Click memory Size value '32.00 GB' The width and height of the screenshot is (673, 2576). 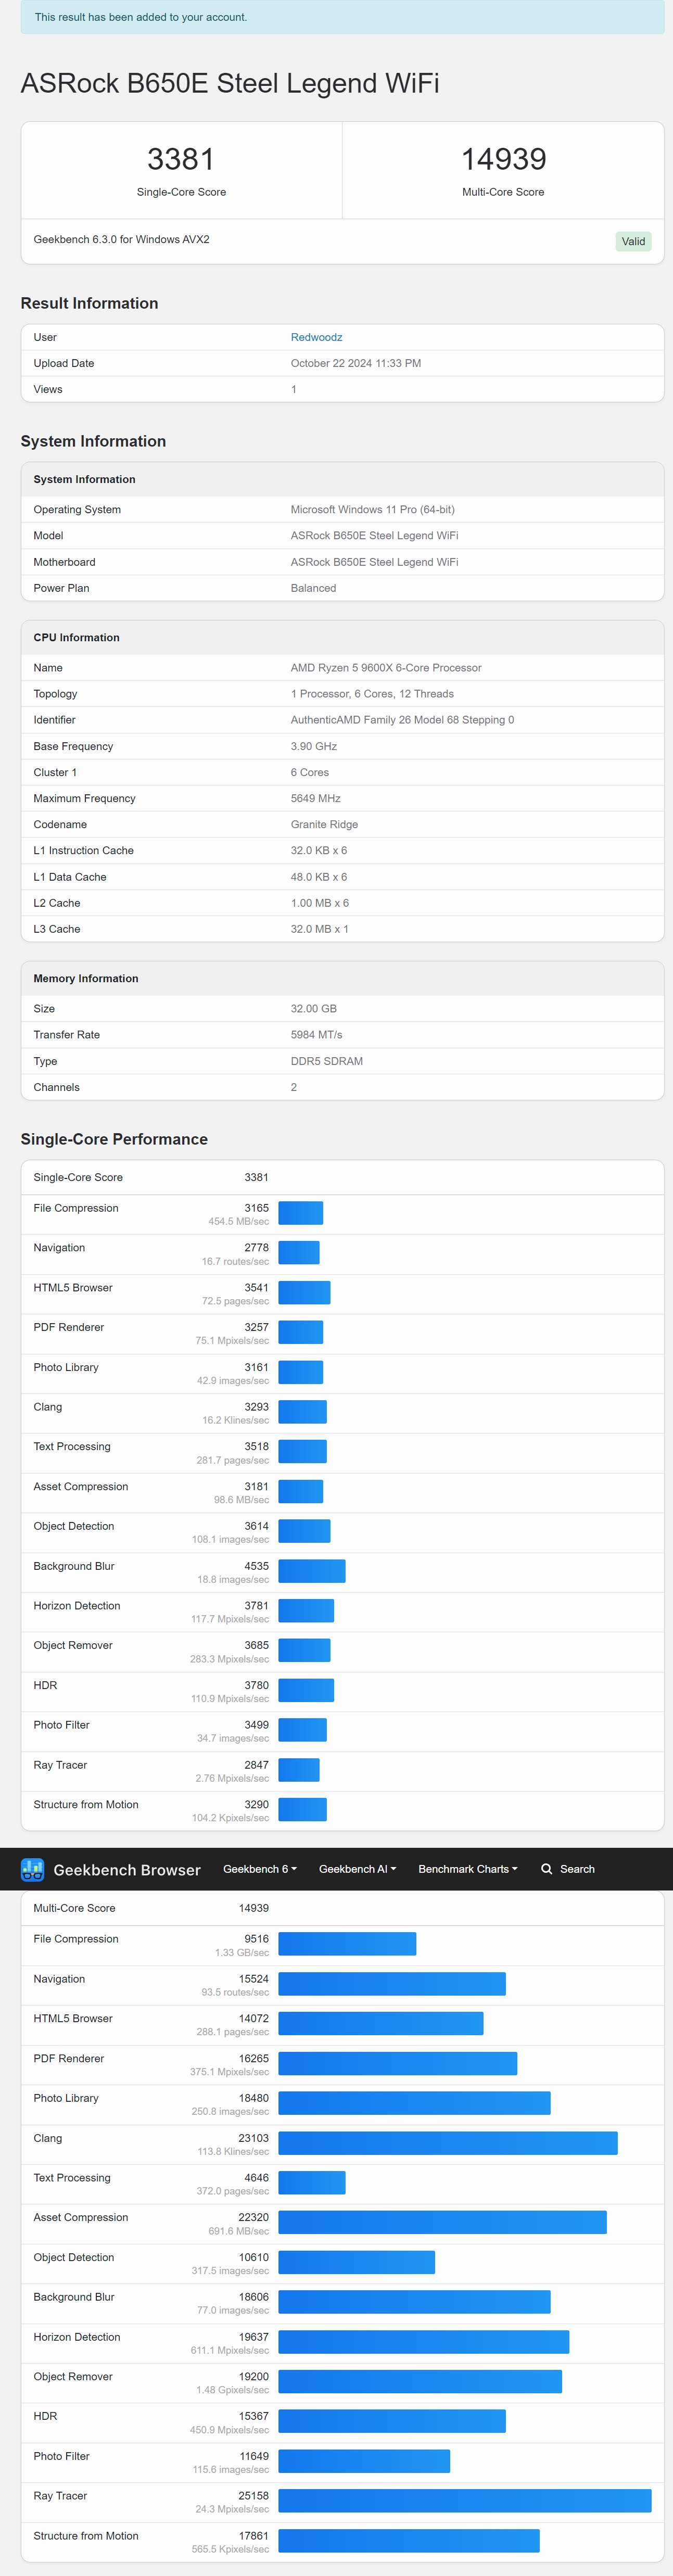pos(314,1009)
